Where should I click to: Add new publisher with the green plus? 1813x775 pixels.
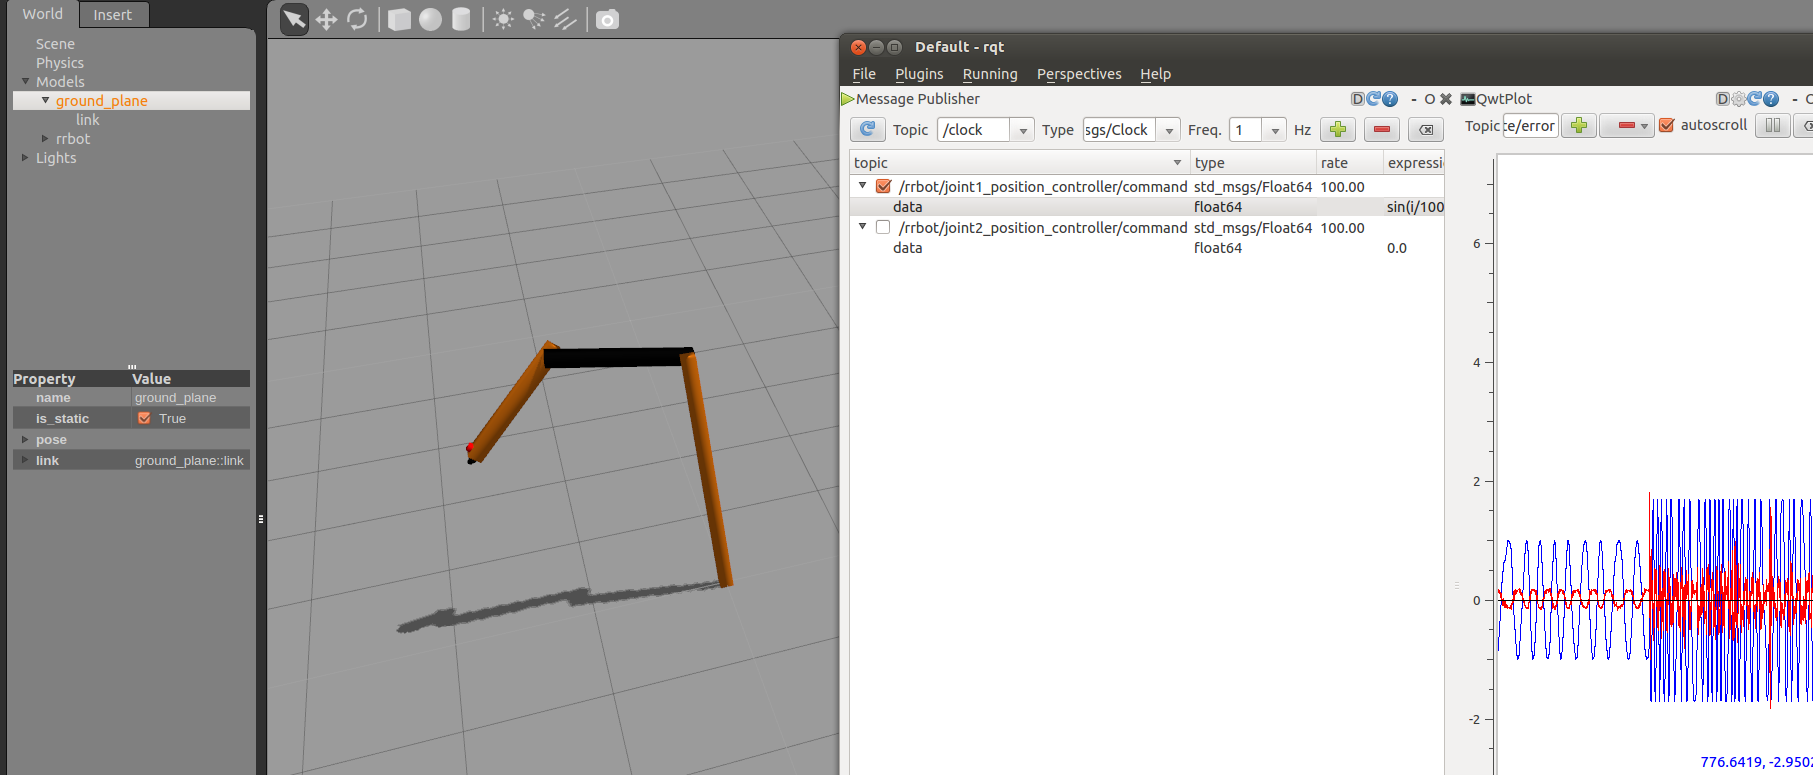1338,129
